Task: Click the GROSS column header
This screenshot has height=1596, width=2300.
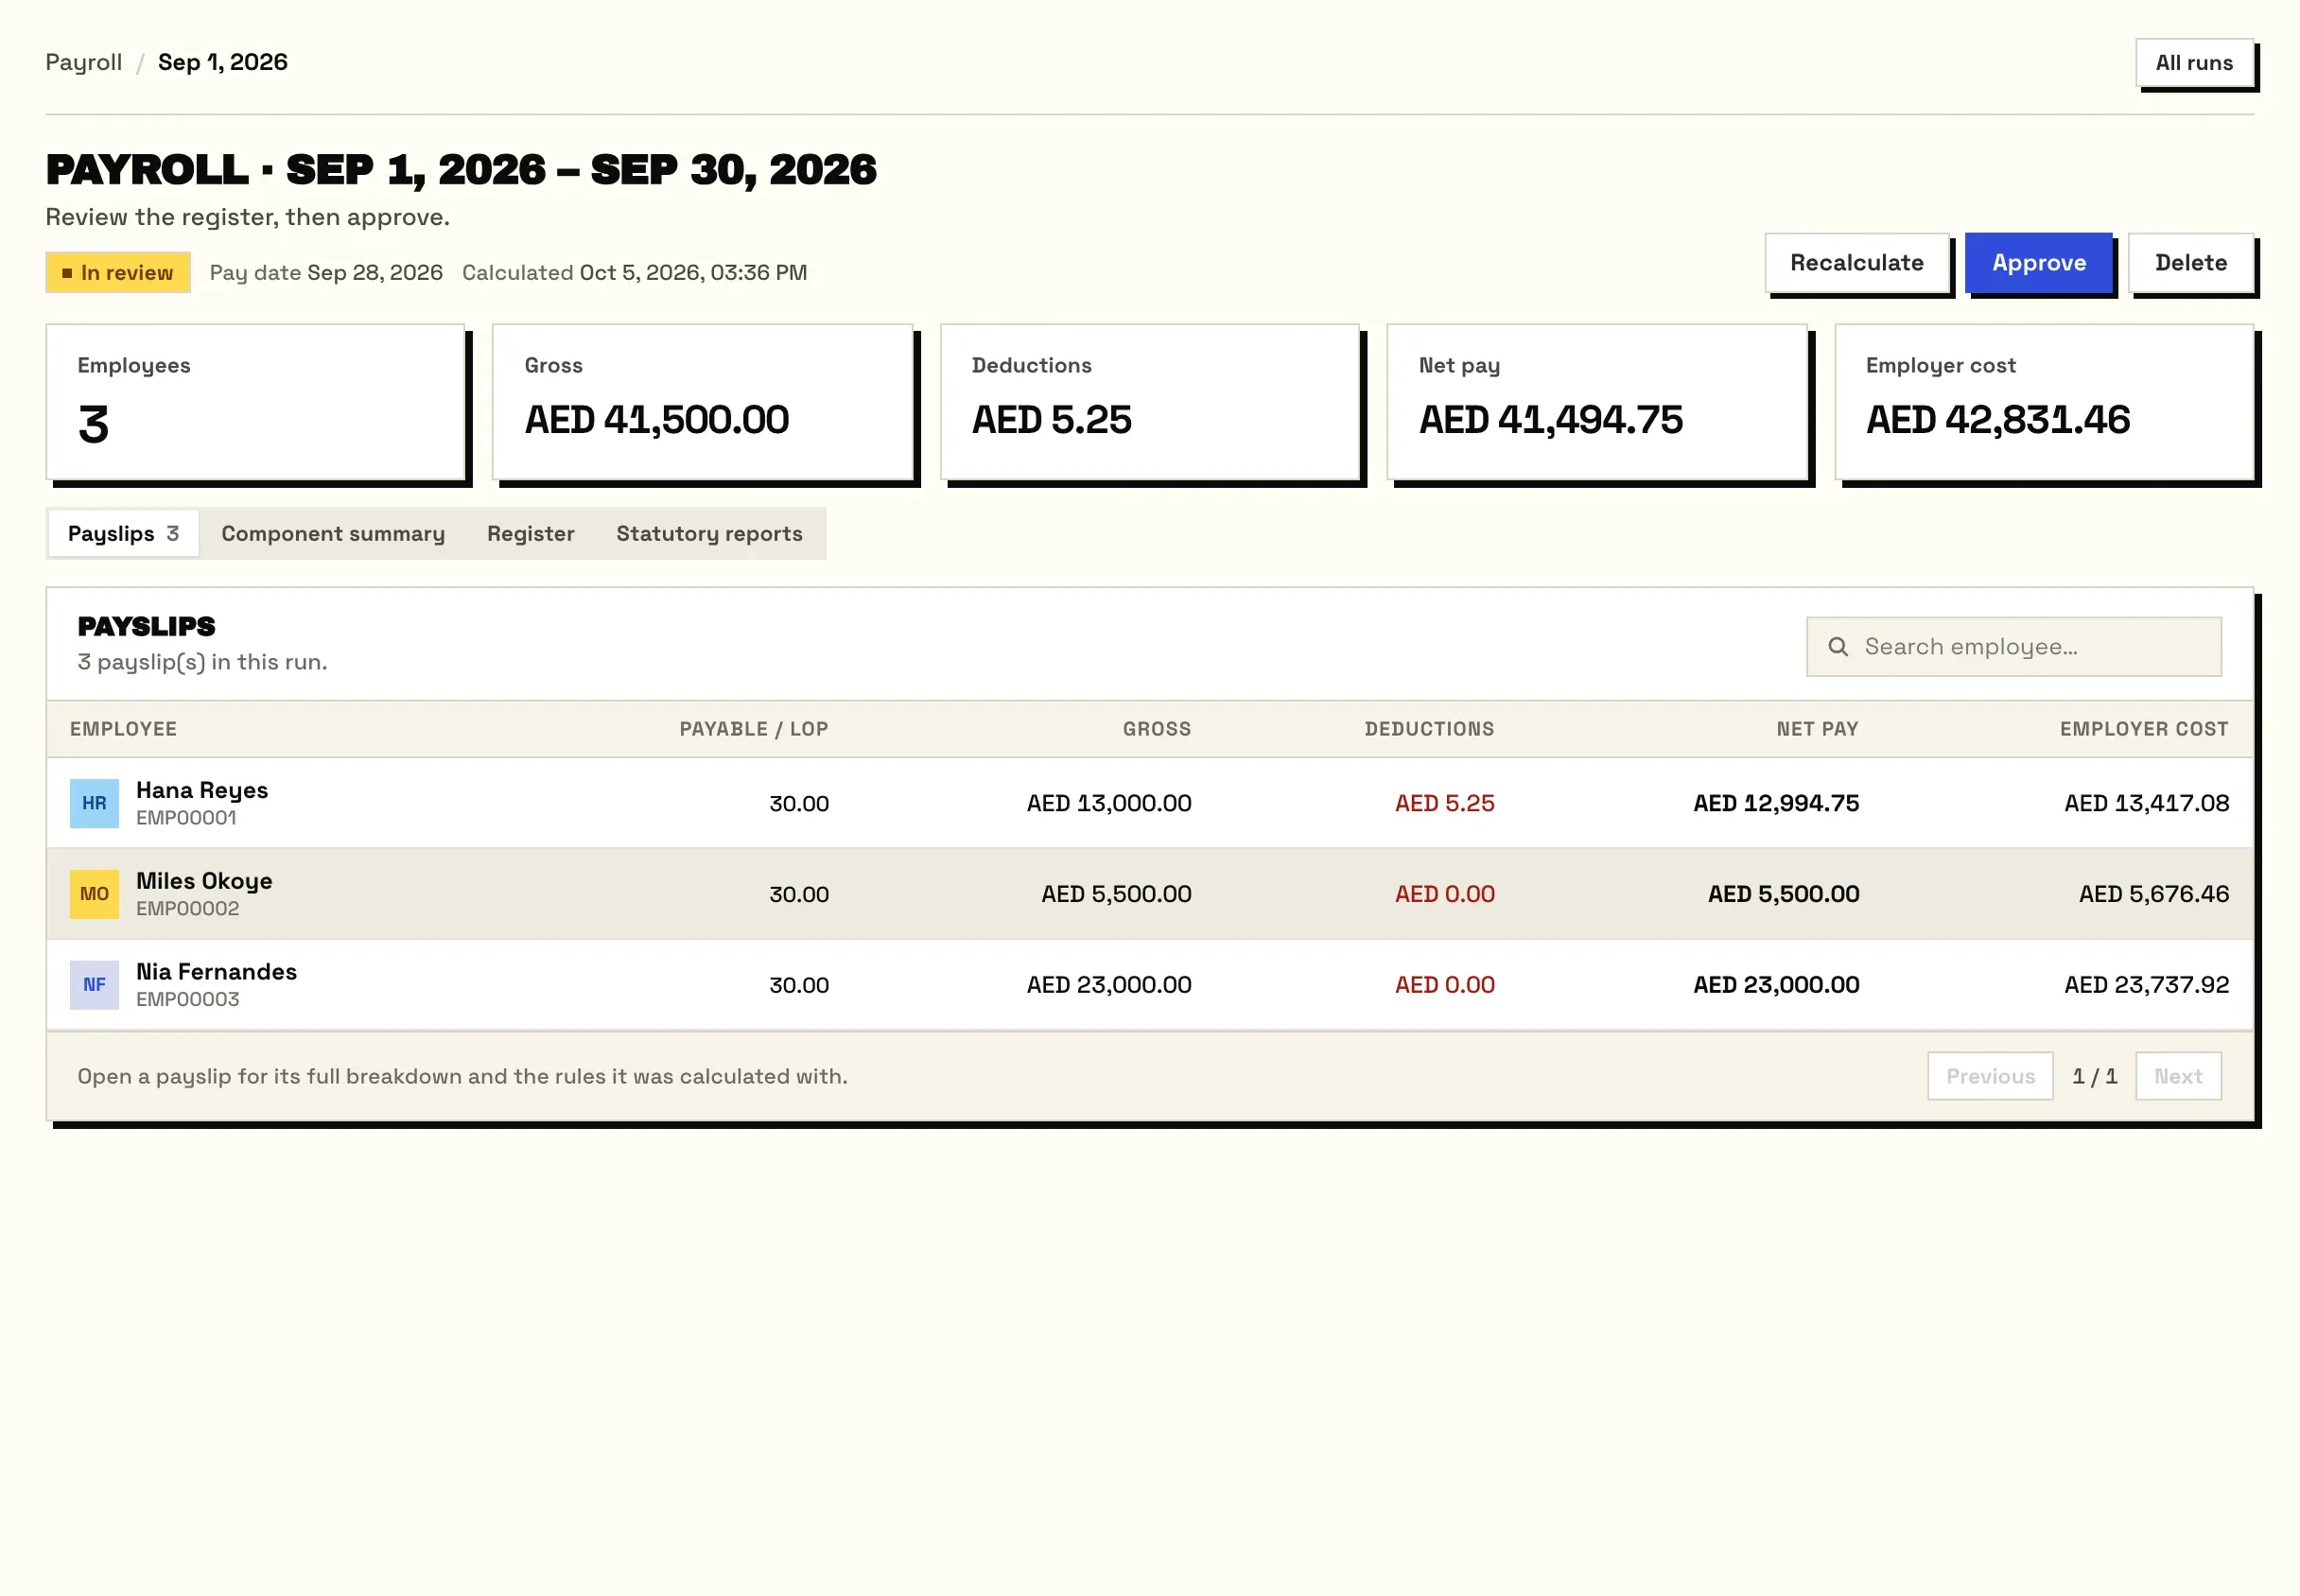Action: tap(1157, 729)
